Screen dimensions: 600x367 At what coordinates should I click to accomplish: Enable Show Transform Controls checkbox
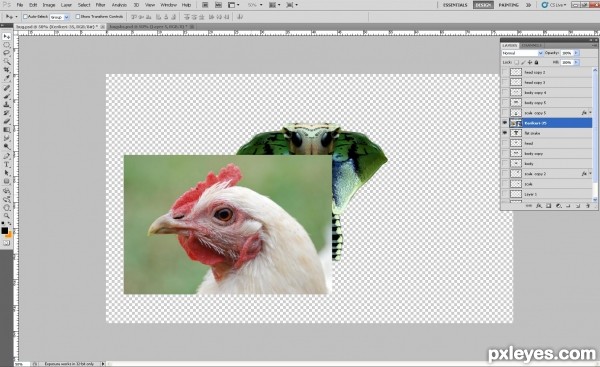pos(78,17)
